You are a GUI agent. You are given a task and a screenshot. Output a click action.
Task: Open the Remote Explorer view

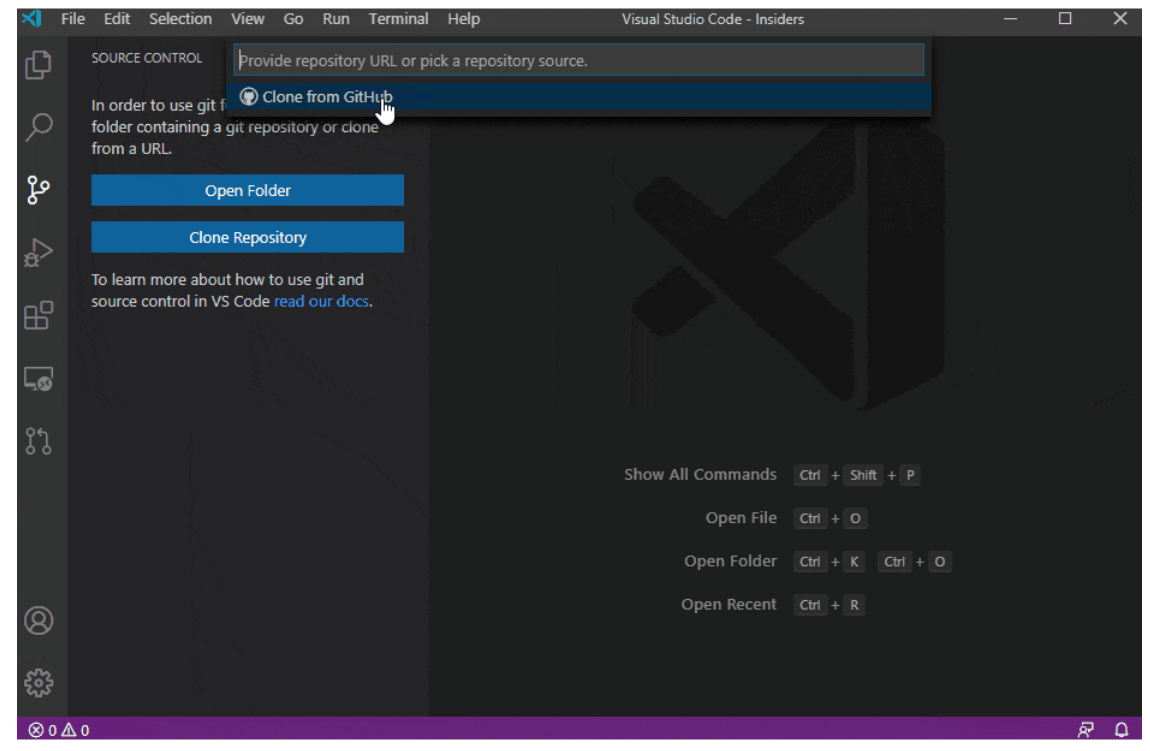[38, 380]
